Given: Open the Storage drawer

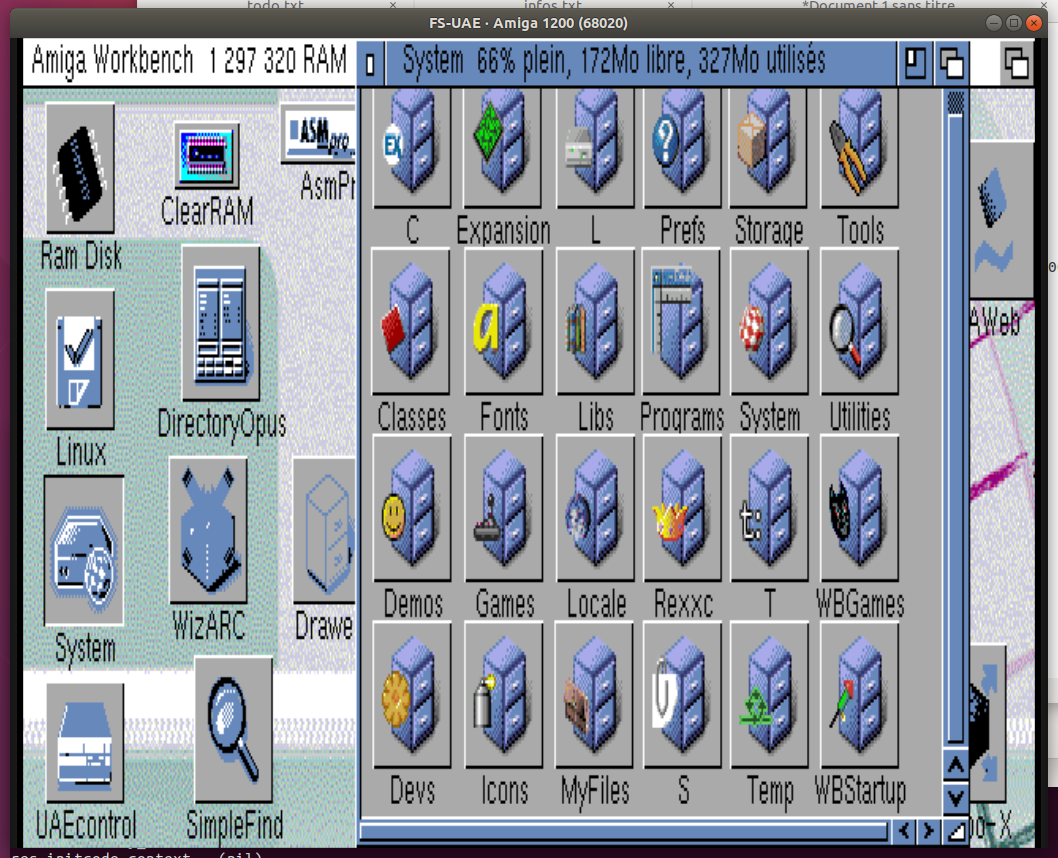Looking at the screenshot, I should 769,148.
